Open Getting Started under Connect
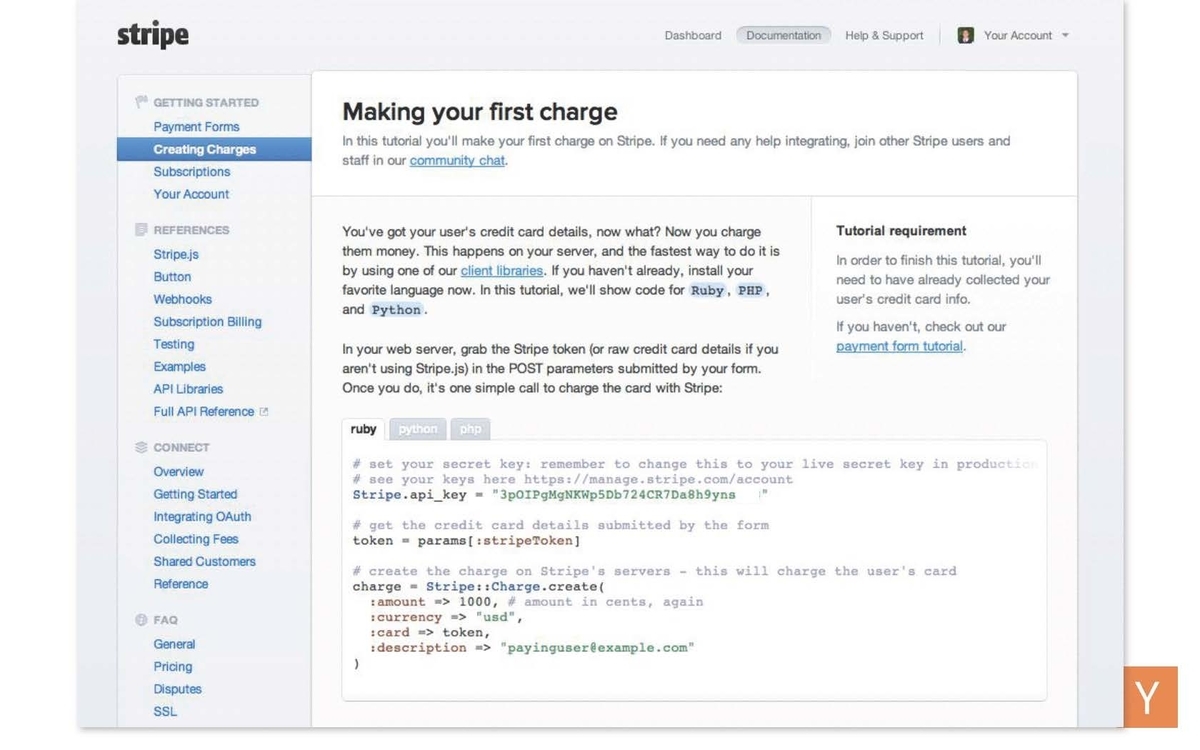This screenshot has width=1200, height=750. click(195, 494)
